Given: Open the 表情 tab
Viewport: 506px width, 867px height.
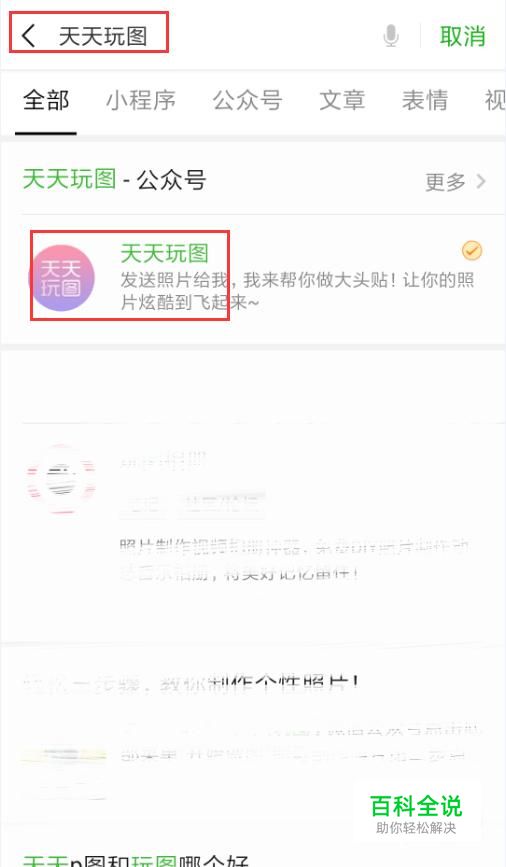Looking at the screenshot, I should [425, 101].
